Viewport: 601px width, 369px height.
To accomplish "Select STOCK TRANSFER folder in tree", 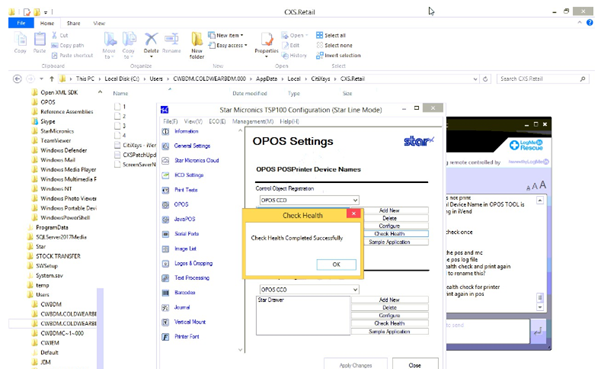I will 58,256.
